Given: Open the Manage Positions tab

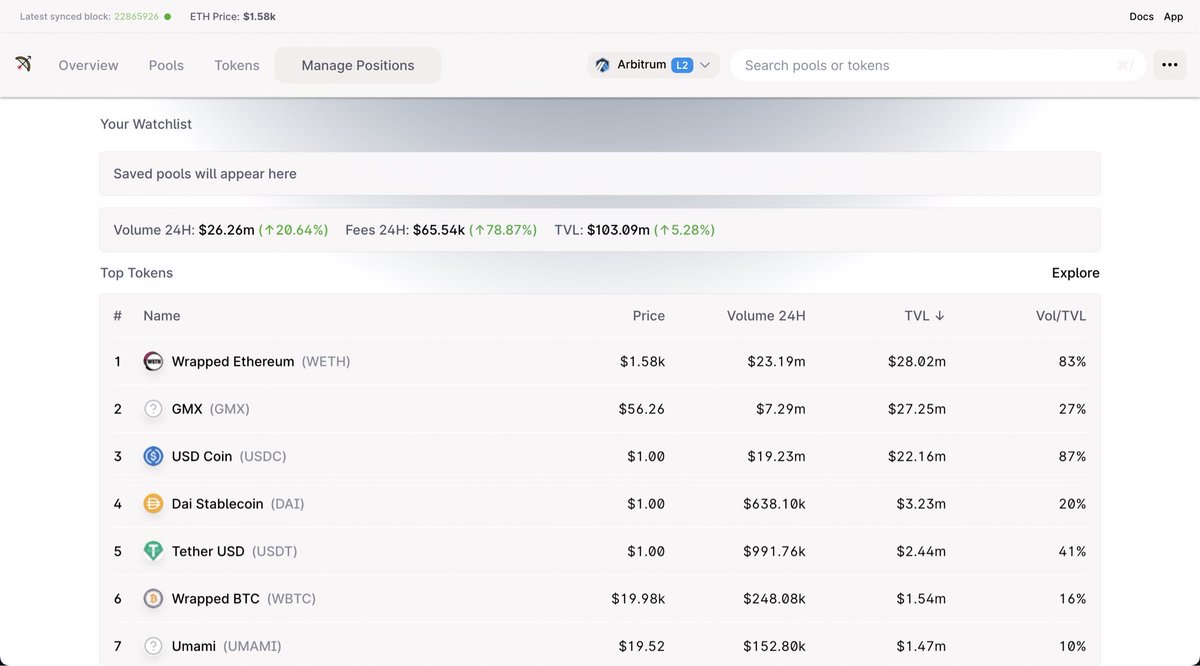Looking at the screenshot, I should pyautogui.click(x=358, y=65).
